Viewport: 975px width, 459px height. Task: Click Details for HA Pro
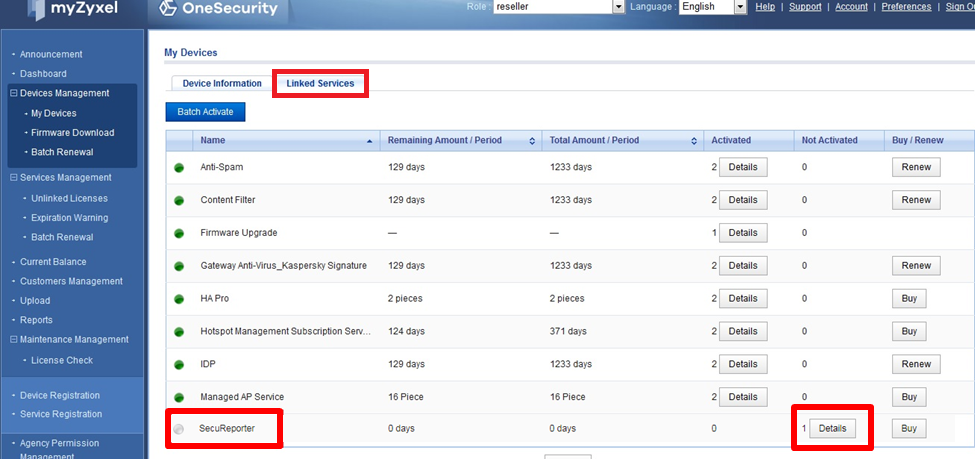pos(743,299)
